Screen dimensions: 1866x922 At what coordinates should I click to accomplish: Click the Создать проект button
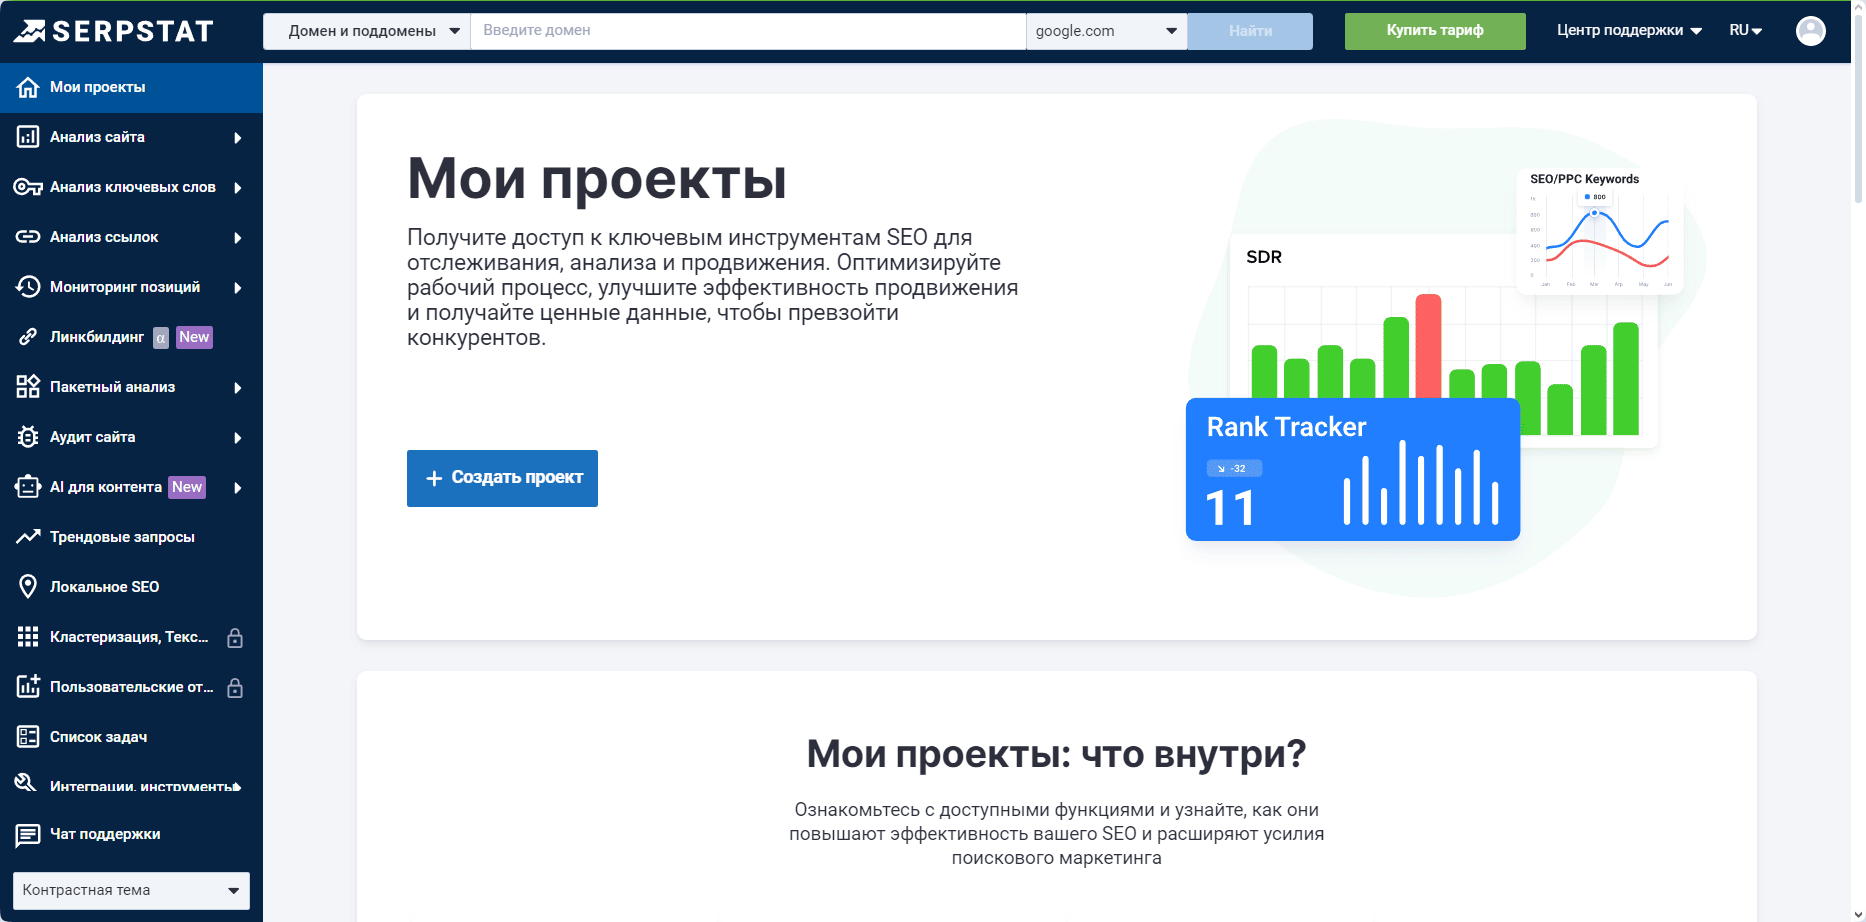point(502,478)
